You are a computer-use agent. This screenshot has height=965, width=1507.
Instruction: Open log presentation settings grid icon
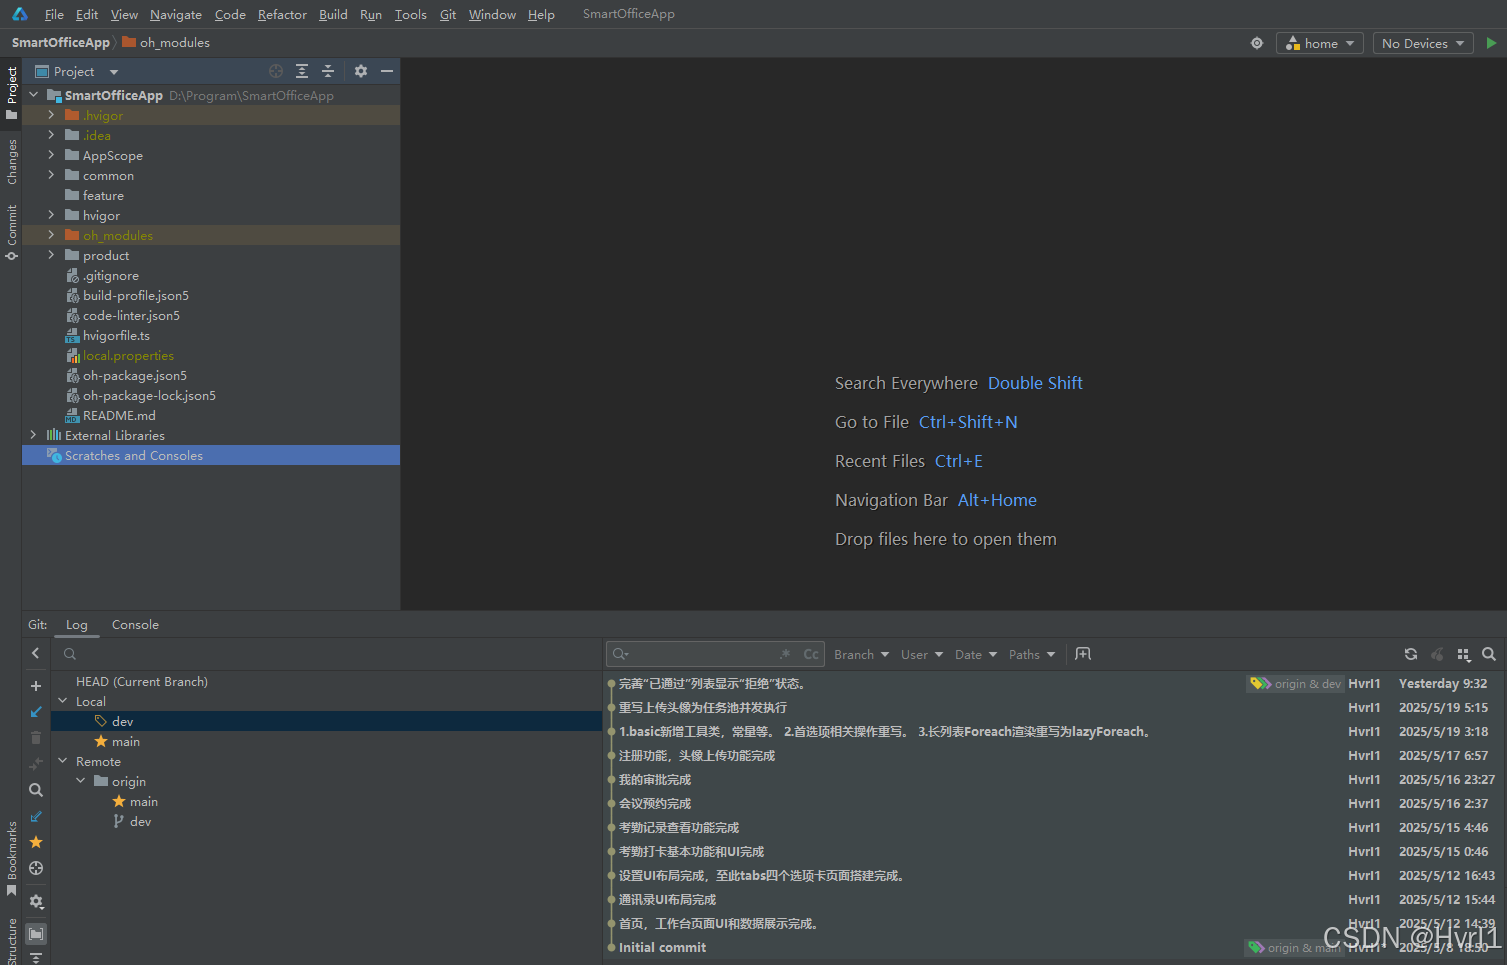(x=1463, y=654)
